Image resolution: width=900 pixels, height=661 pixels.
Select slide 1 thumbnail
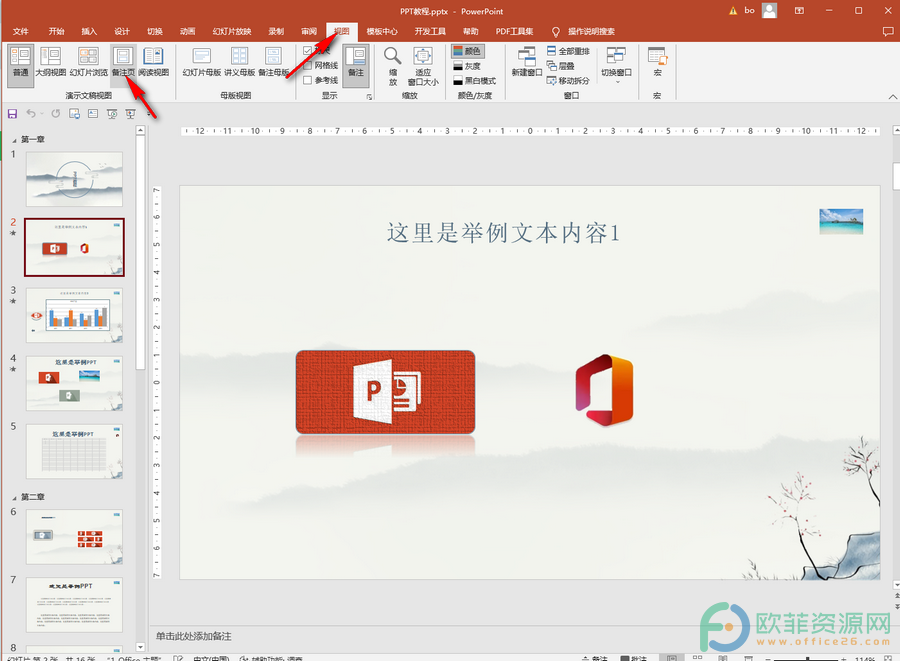pyautogui.click(x=74, y=179)
